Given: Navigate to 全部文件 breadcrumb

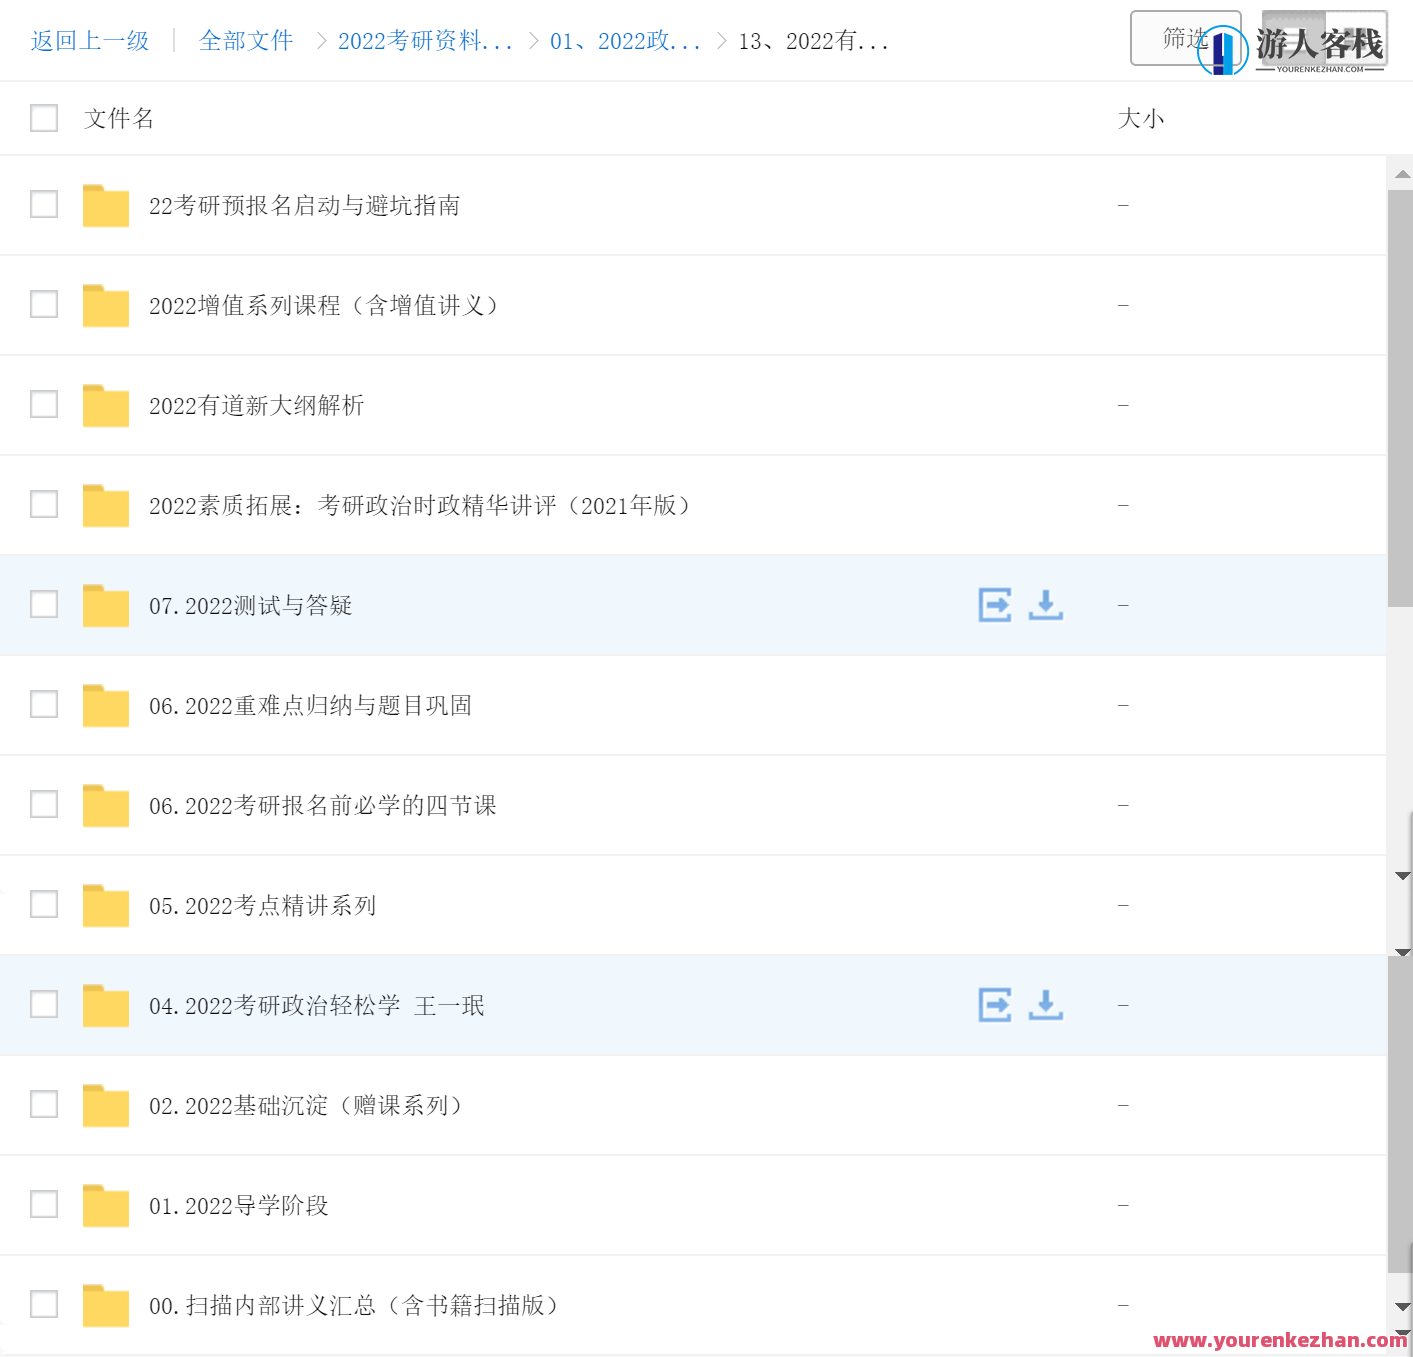Looking at the screenshot, I should (246, 40).
